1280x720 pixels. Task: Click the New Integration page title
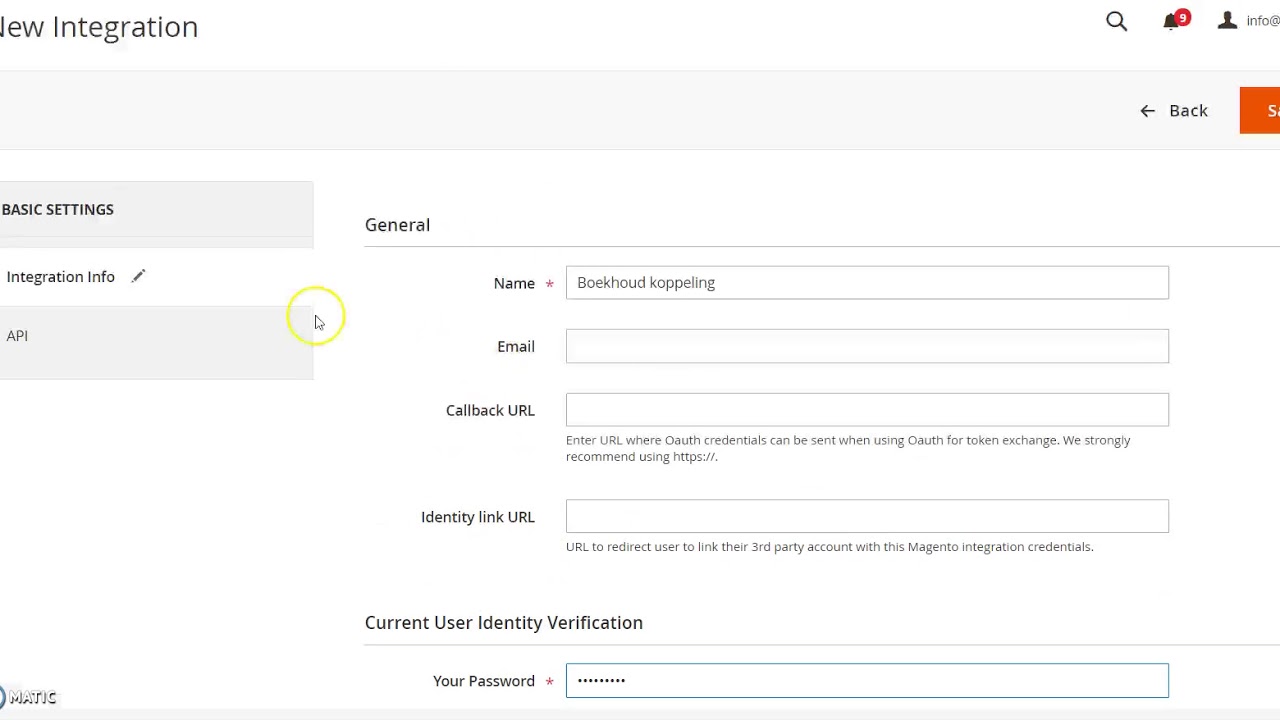99,27
